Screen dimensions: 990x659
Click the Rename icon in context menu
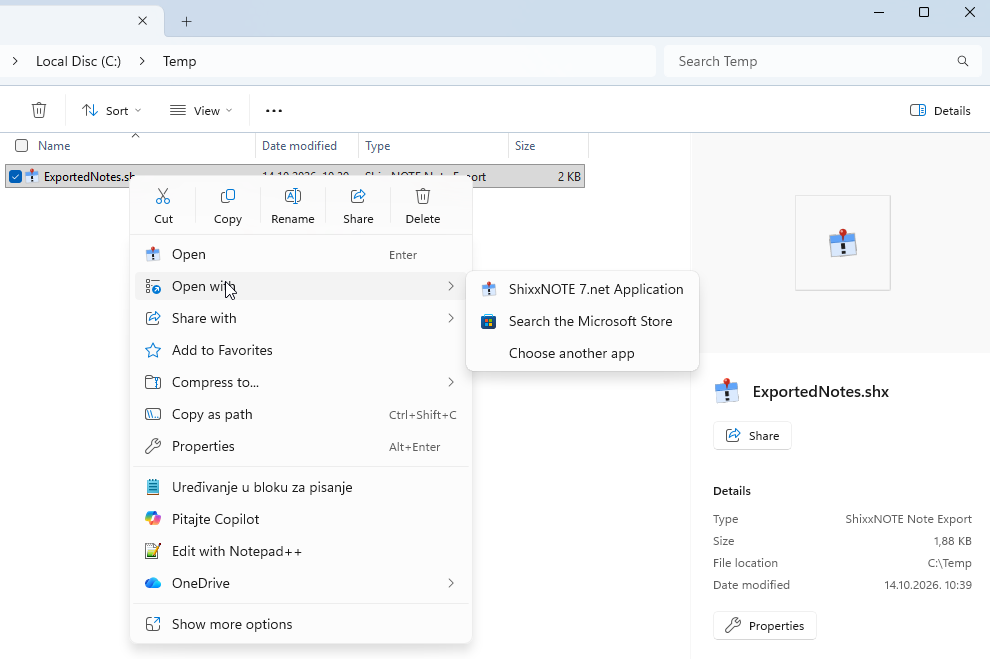coord(292,197)
